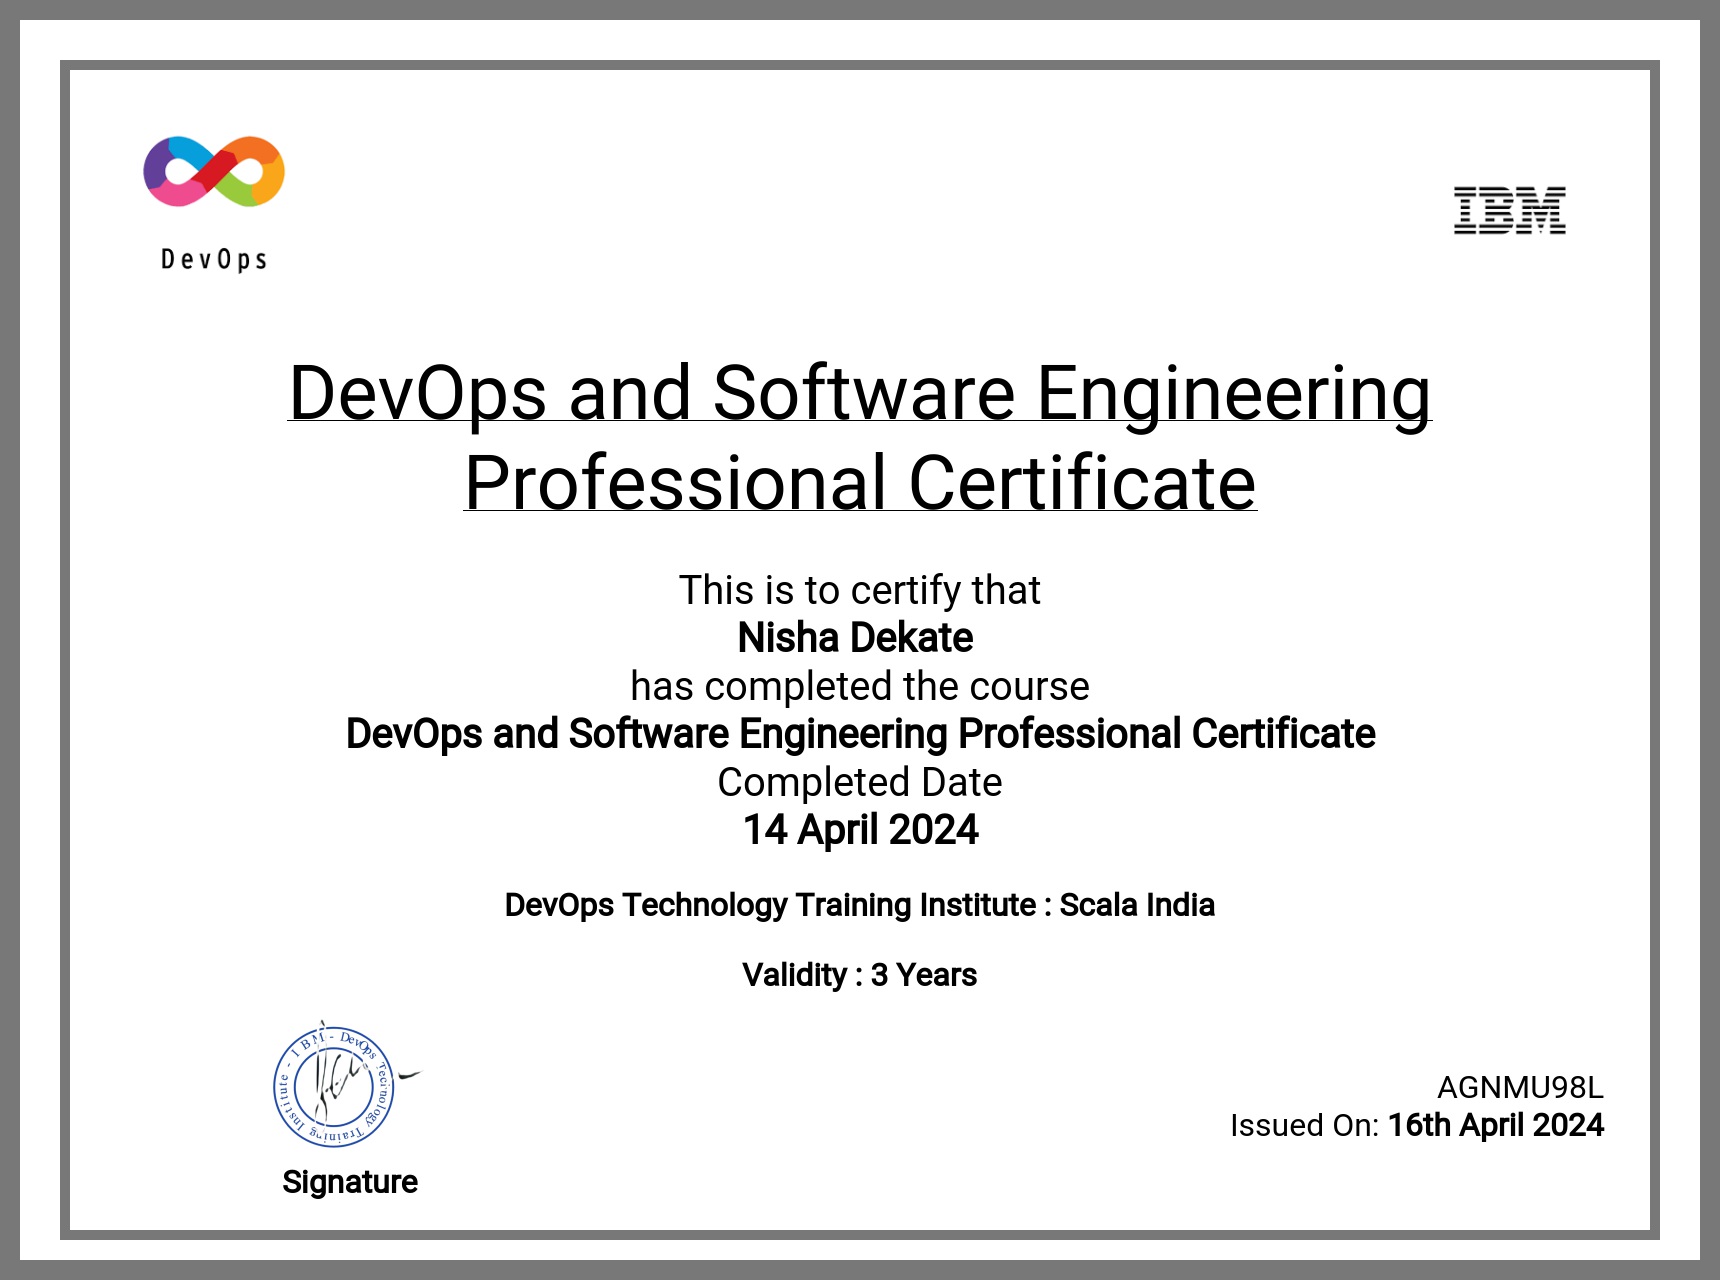Click the name 'Nisha Dekate'
This screenshot has height=1280, width=1720.
pos(856,638)
